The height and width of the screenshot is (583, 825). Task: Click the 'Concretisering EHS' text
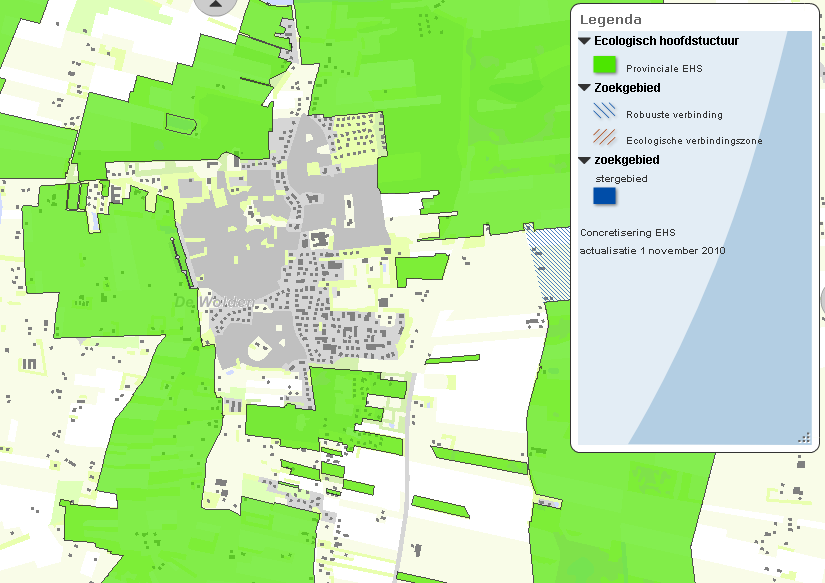pyautogui.click(x=628, y=233)
